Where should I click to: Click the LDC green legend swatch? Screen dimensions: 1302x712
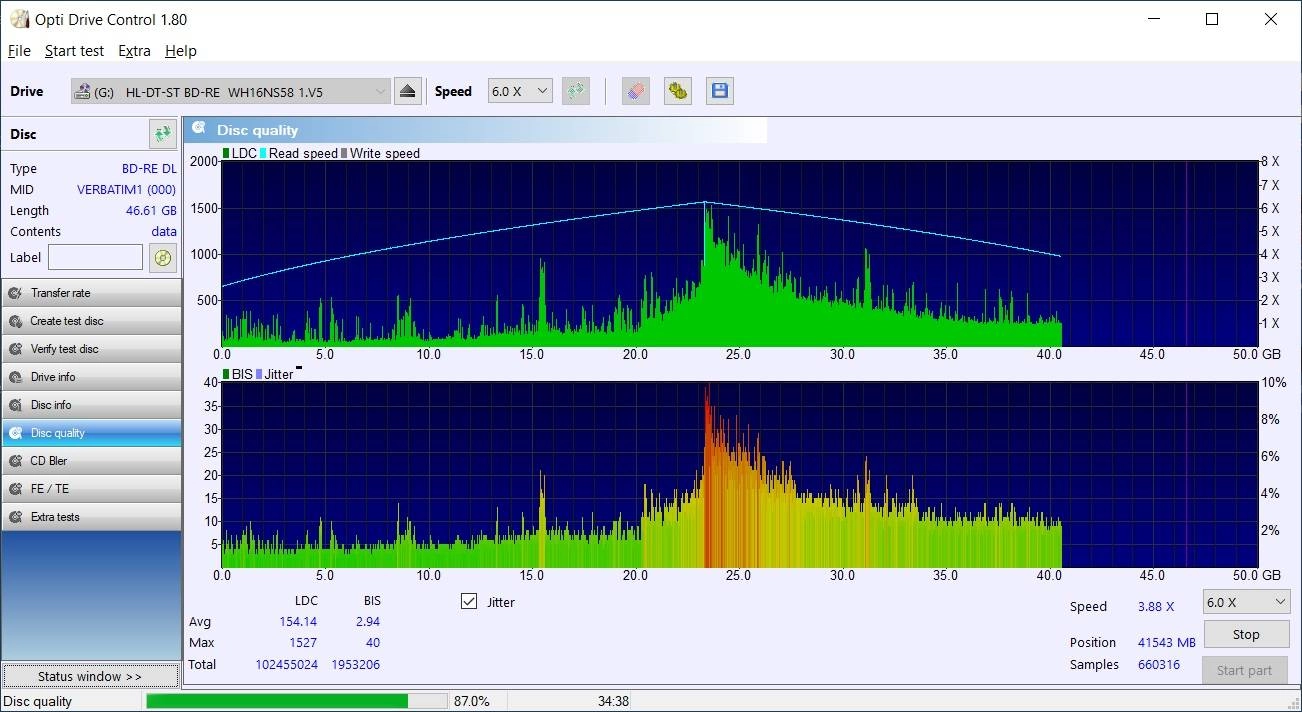click(x=226, y=153)
